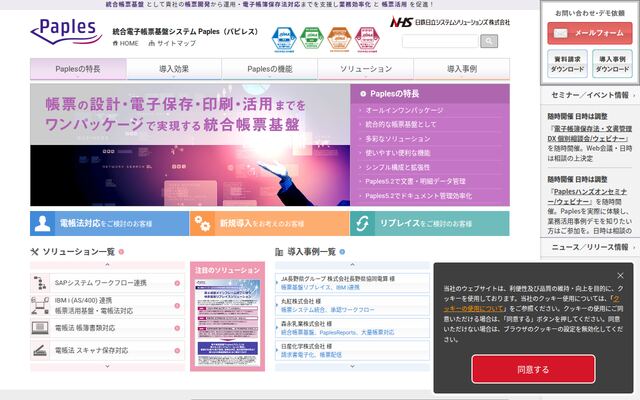Screen dimensions: 640x400
Task: Click the リプレイス banner refresh icon
Action: click(362, 223)
